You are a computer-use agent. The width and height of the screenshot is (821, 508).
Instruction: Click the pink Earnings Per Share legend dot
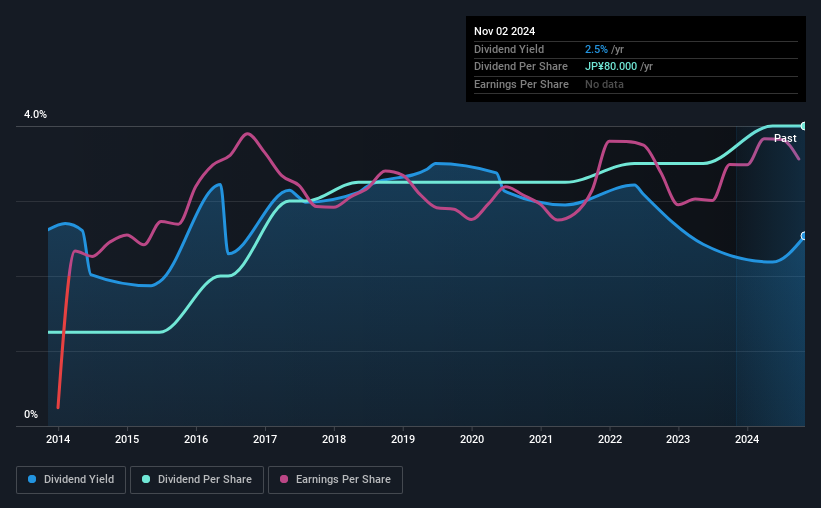(284, 479)
